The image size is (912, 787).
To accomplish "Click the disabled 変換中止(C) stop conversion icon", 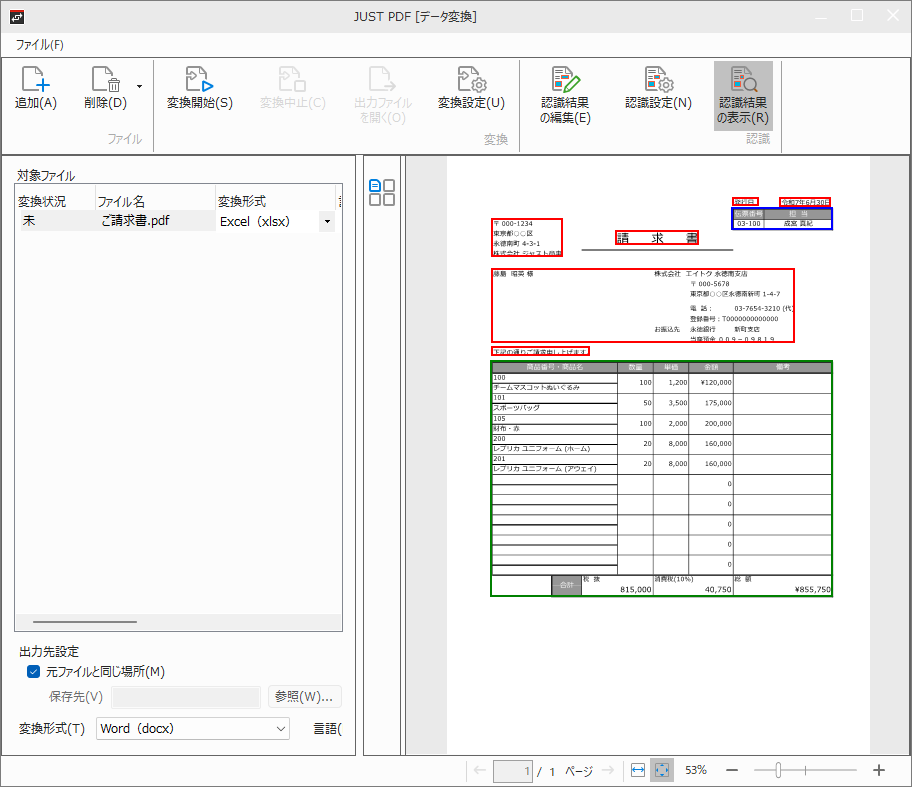I will point(292,79).
